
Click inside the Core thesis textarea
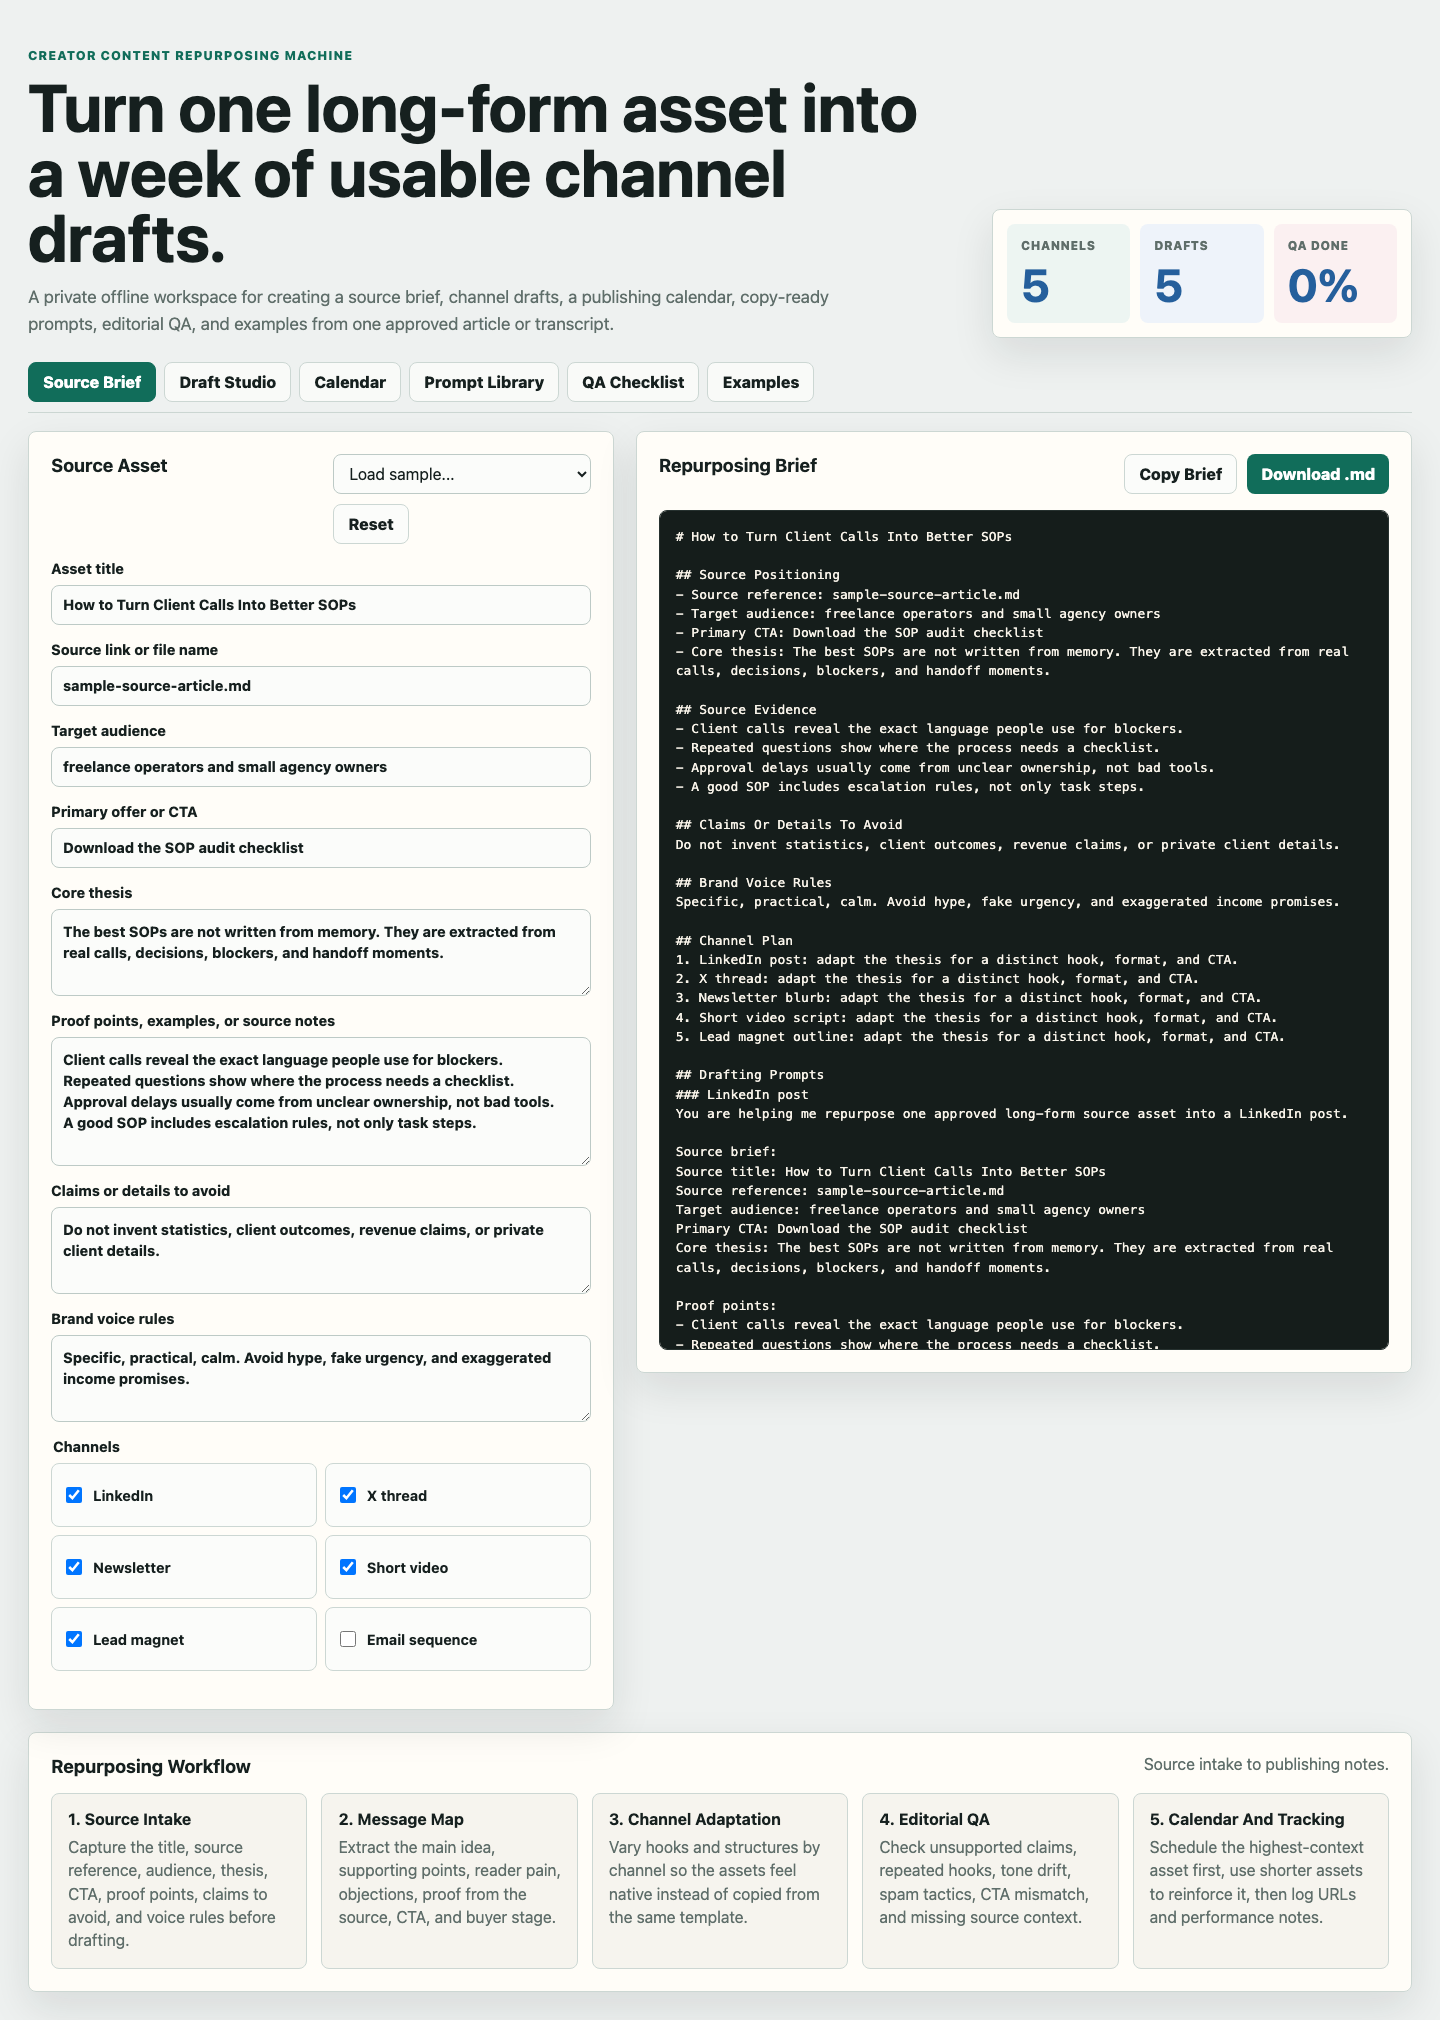click(x=321, y=952)
